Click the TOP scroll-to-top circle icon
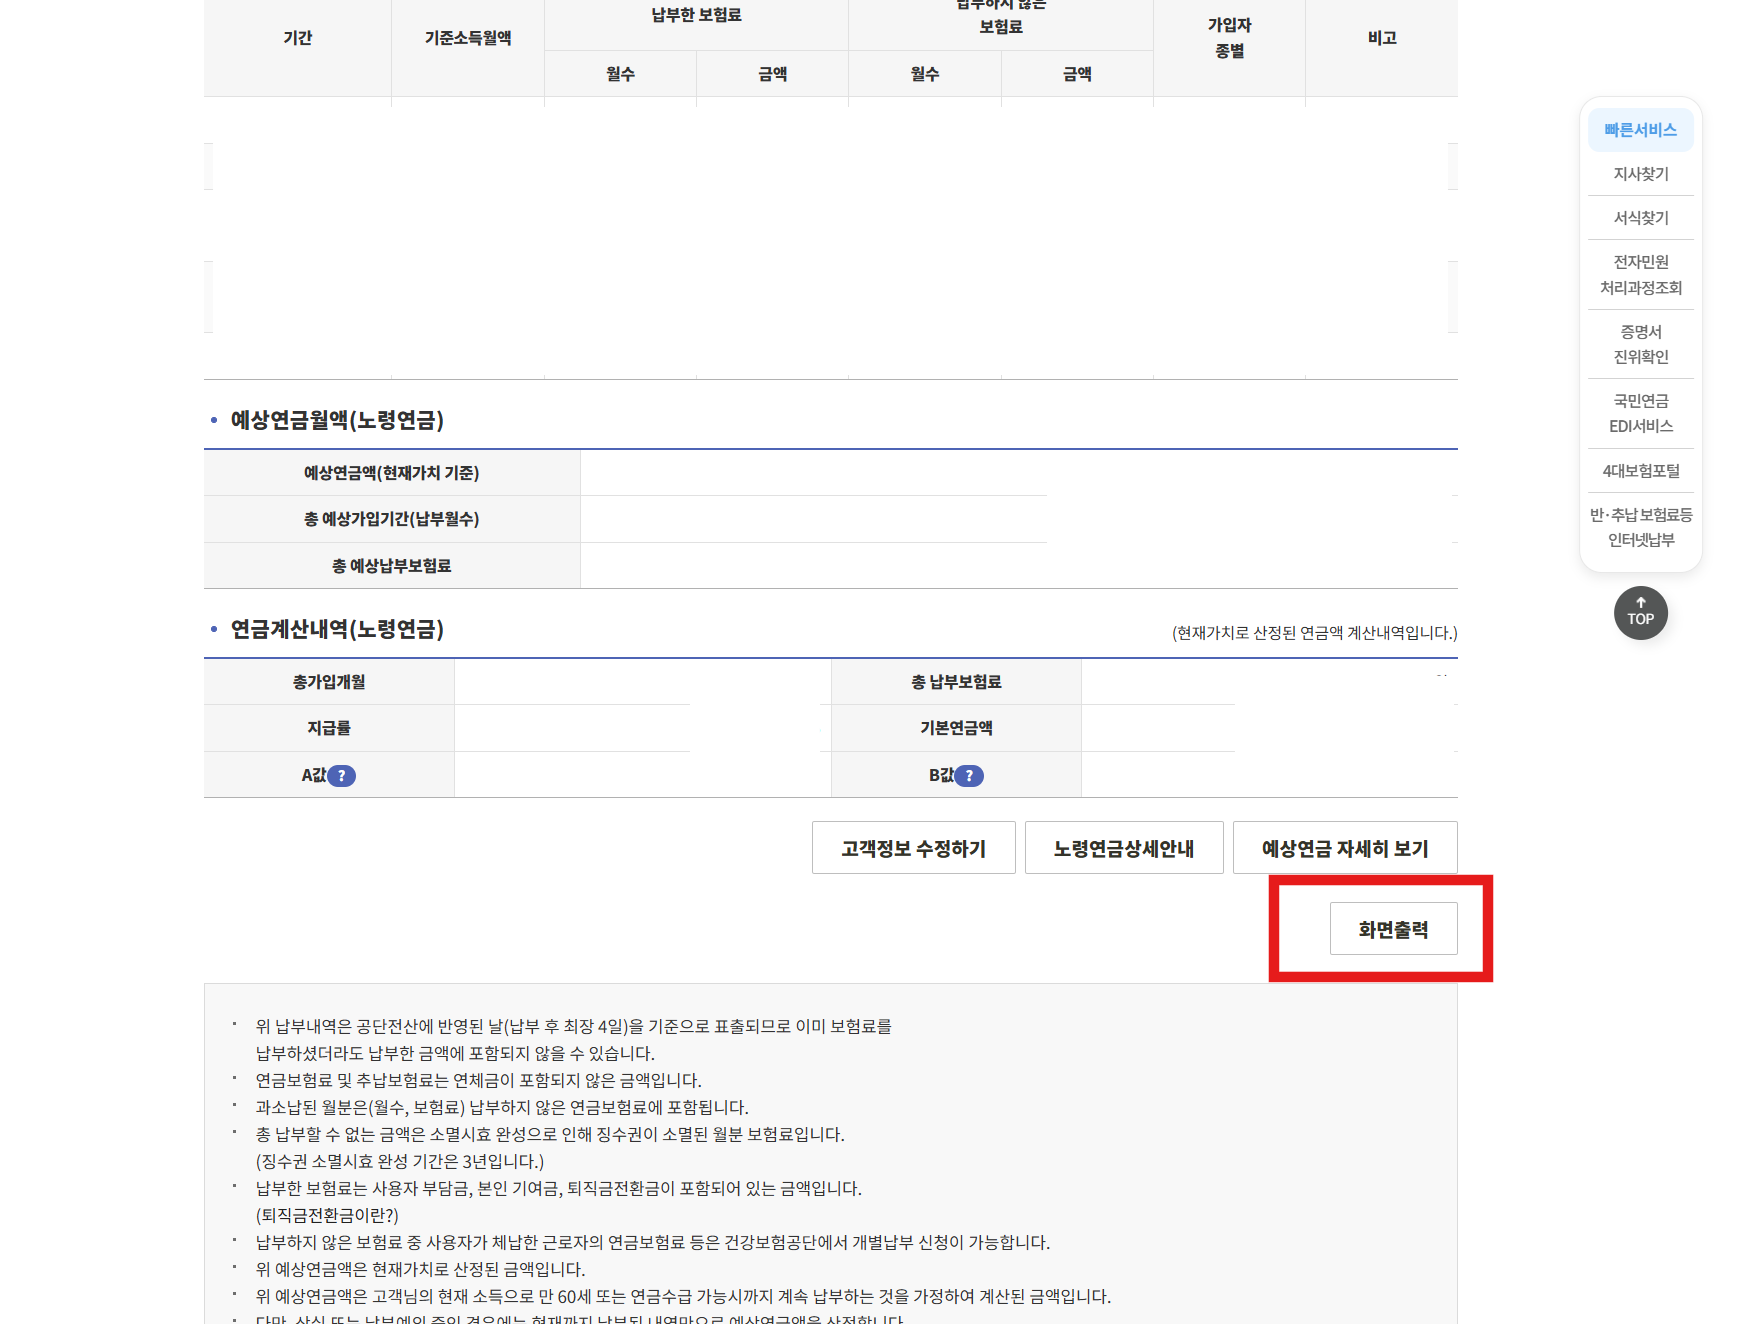Viewport: 1743px width, 1324px height. coord(1640,613)
